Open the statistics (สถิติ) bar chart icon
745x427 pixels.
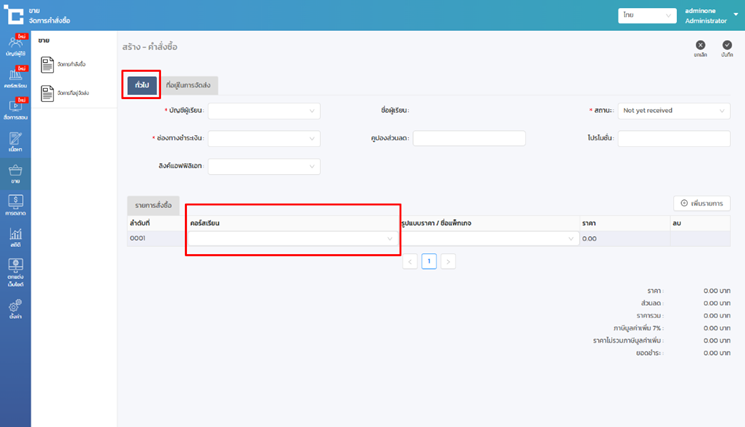pyautogui.click(x=15, y=237)
